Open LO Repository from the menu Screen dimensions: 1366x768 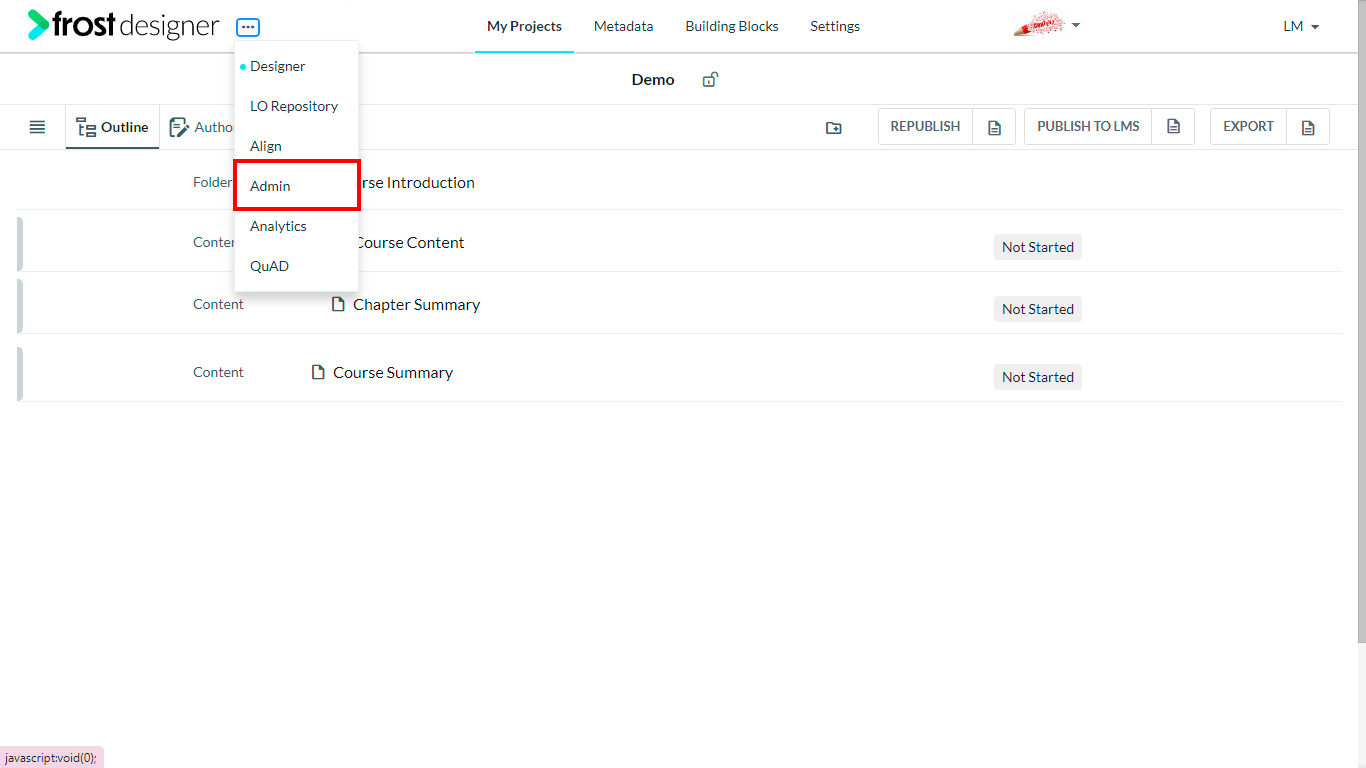click(294, 106)
